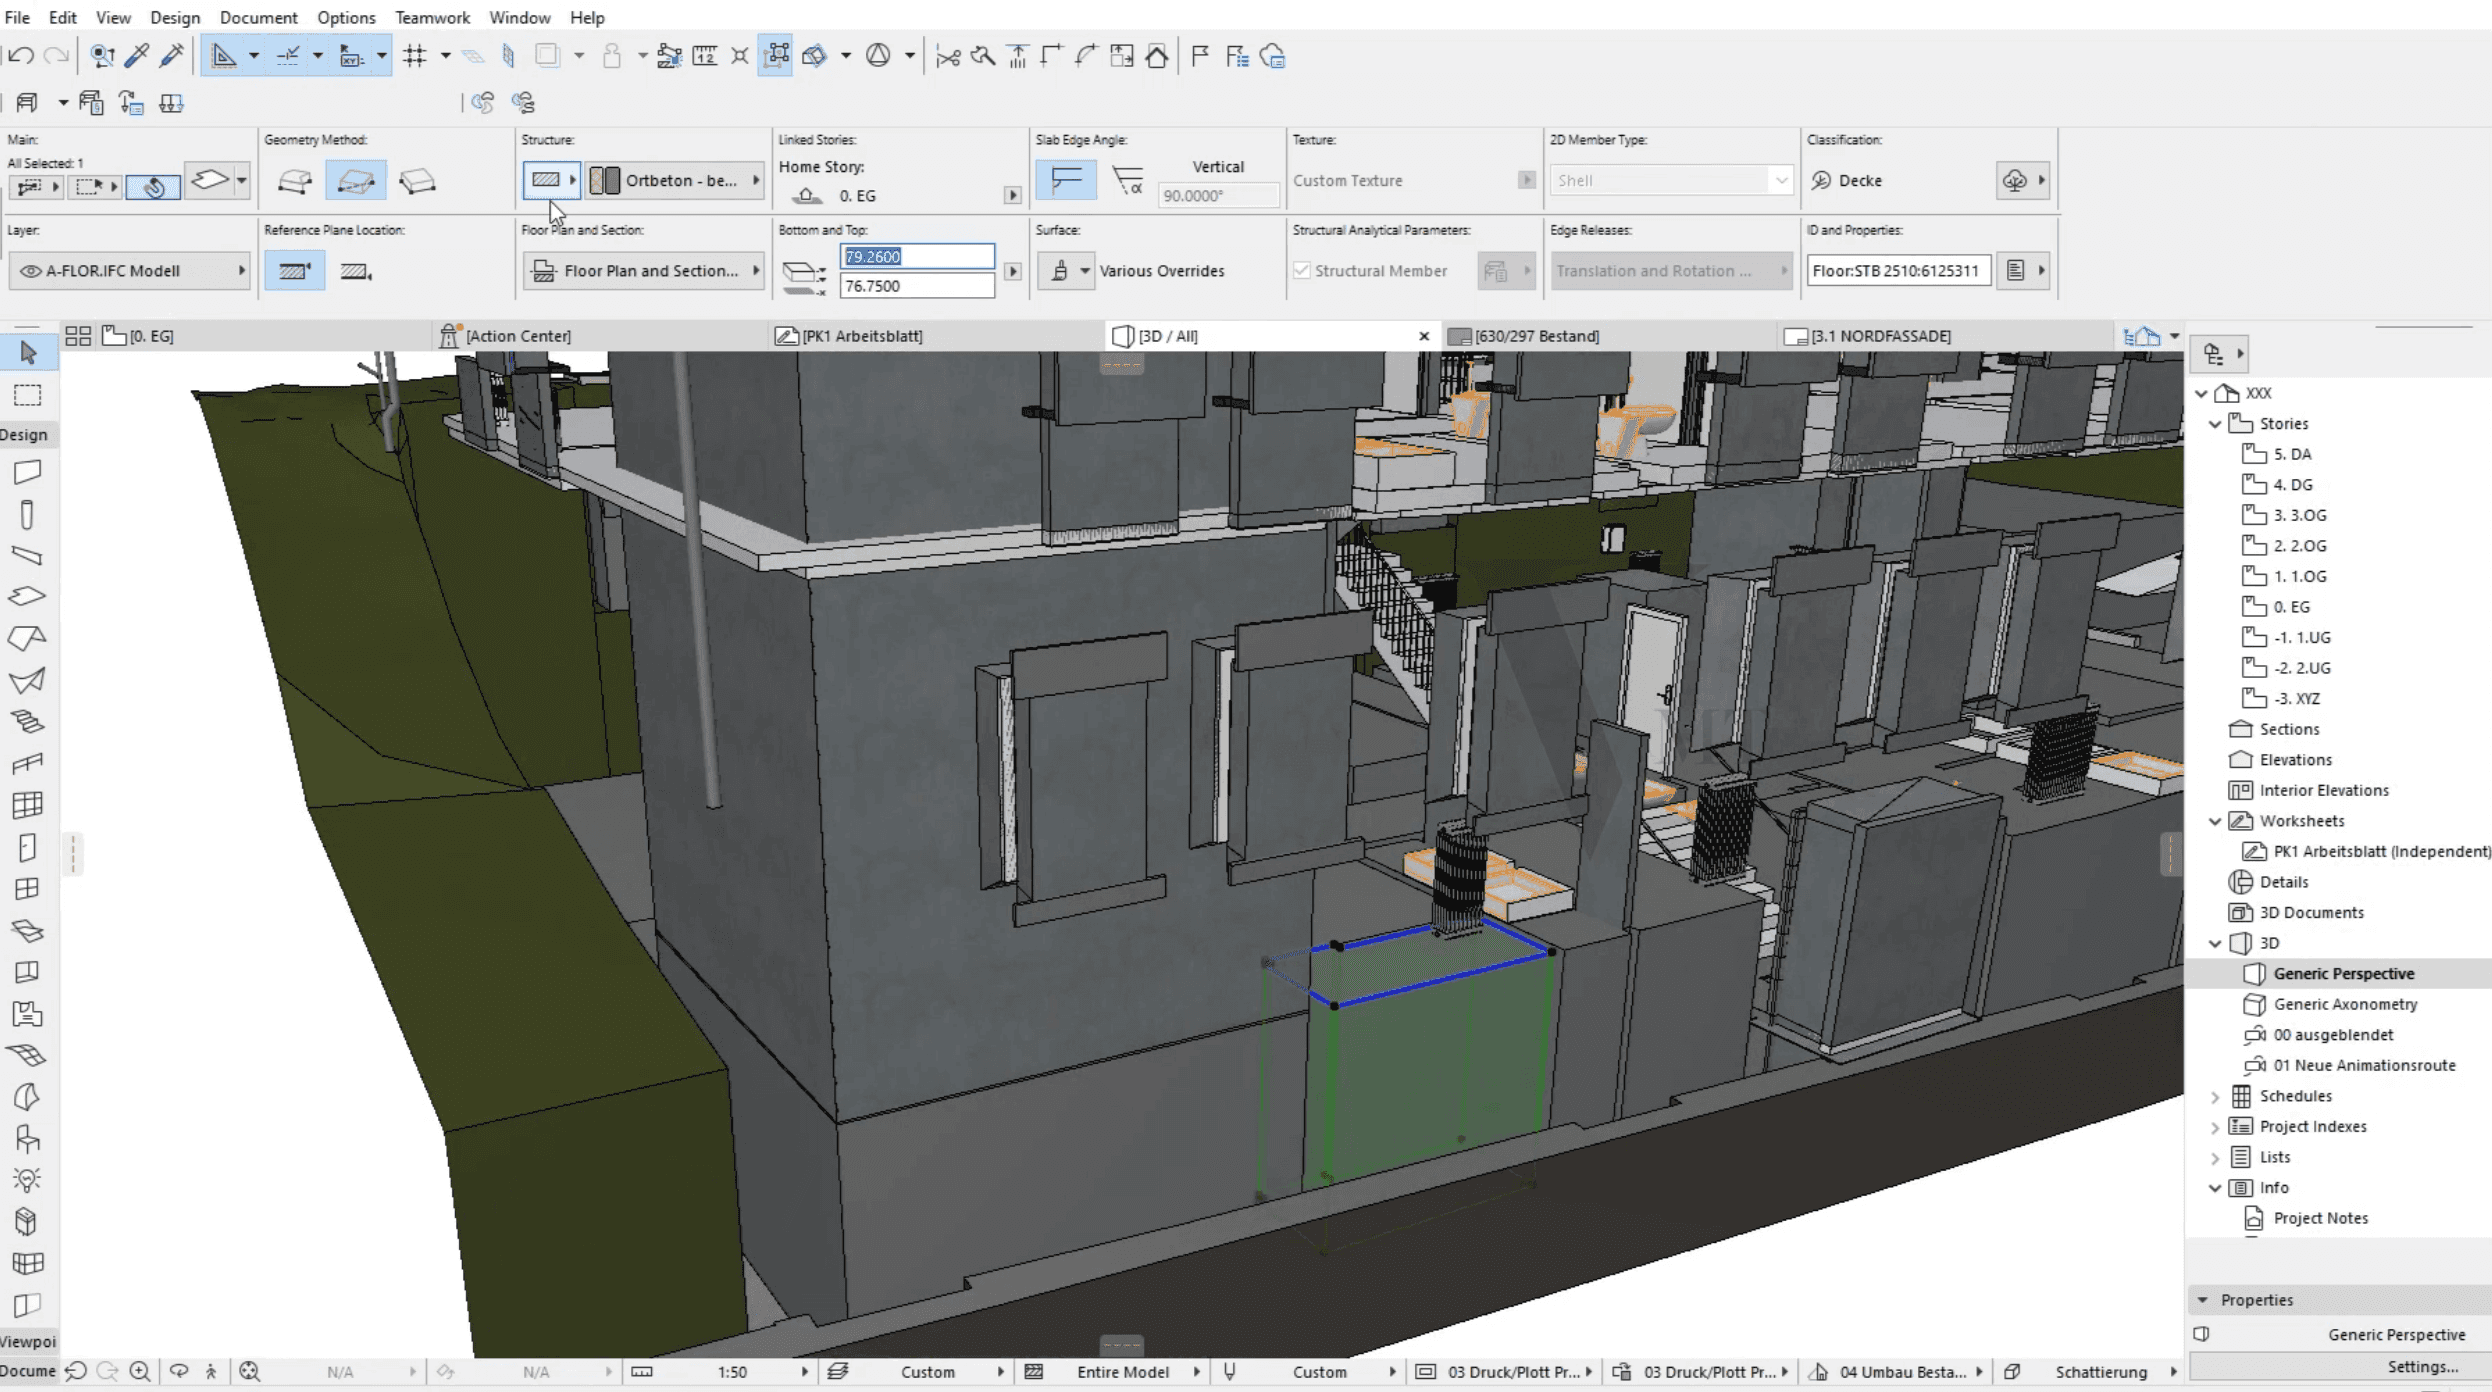Activate the Stair tool
Viewport: 2492px width, 1392px height.
pyautogui.click(x=28, y=722)
